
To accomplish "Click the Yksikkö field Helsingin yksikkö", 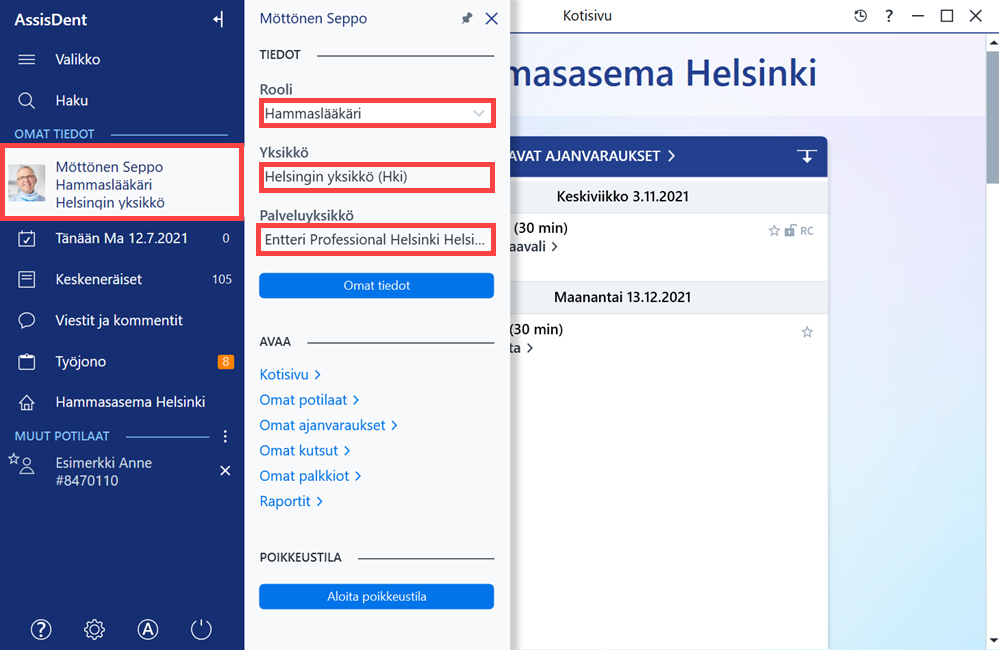I will coord(377,177).
